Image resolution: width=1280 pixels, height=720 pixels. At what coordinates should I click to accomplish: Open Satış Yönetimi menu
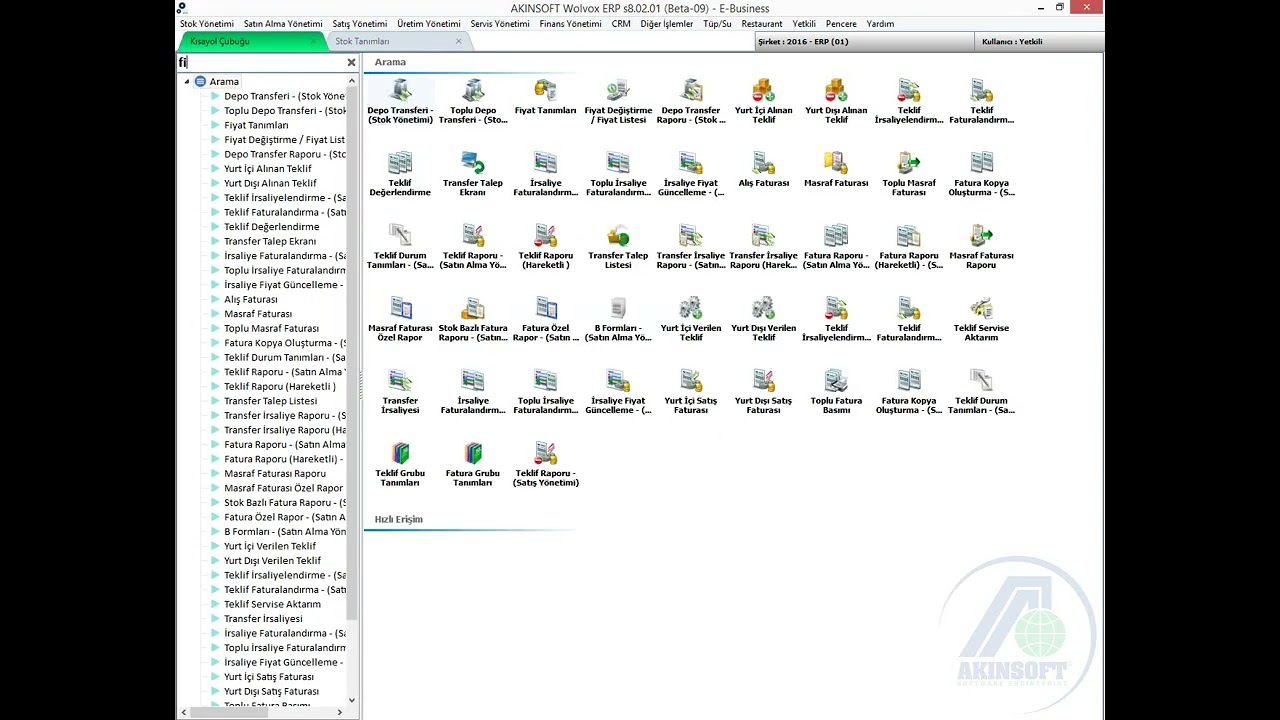[x=359, y=24]
